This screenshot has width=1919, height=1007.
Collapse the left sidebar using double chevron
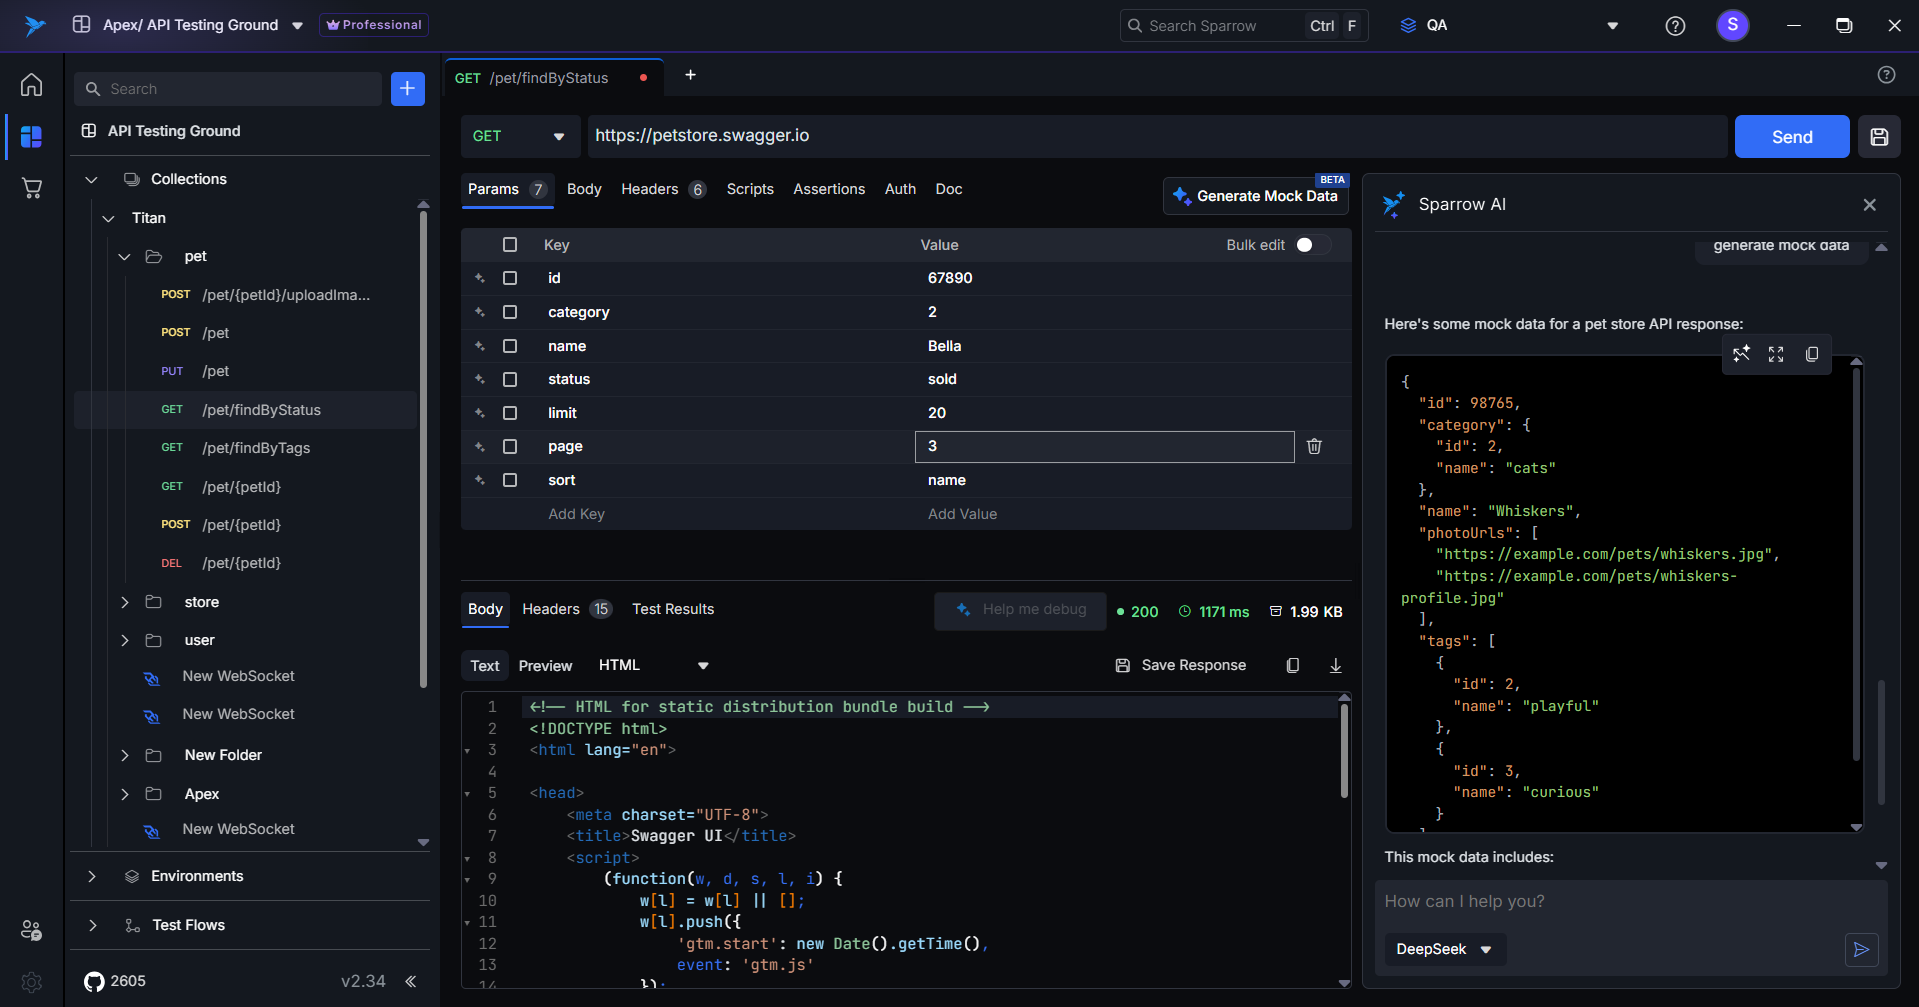tap(411, 981)
